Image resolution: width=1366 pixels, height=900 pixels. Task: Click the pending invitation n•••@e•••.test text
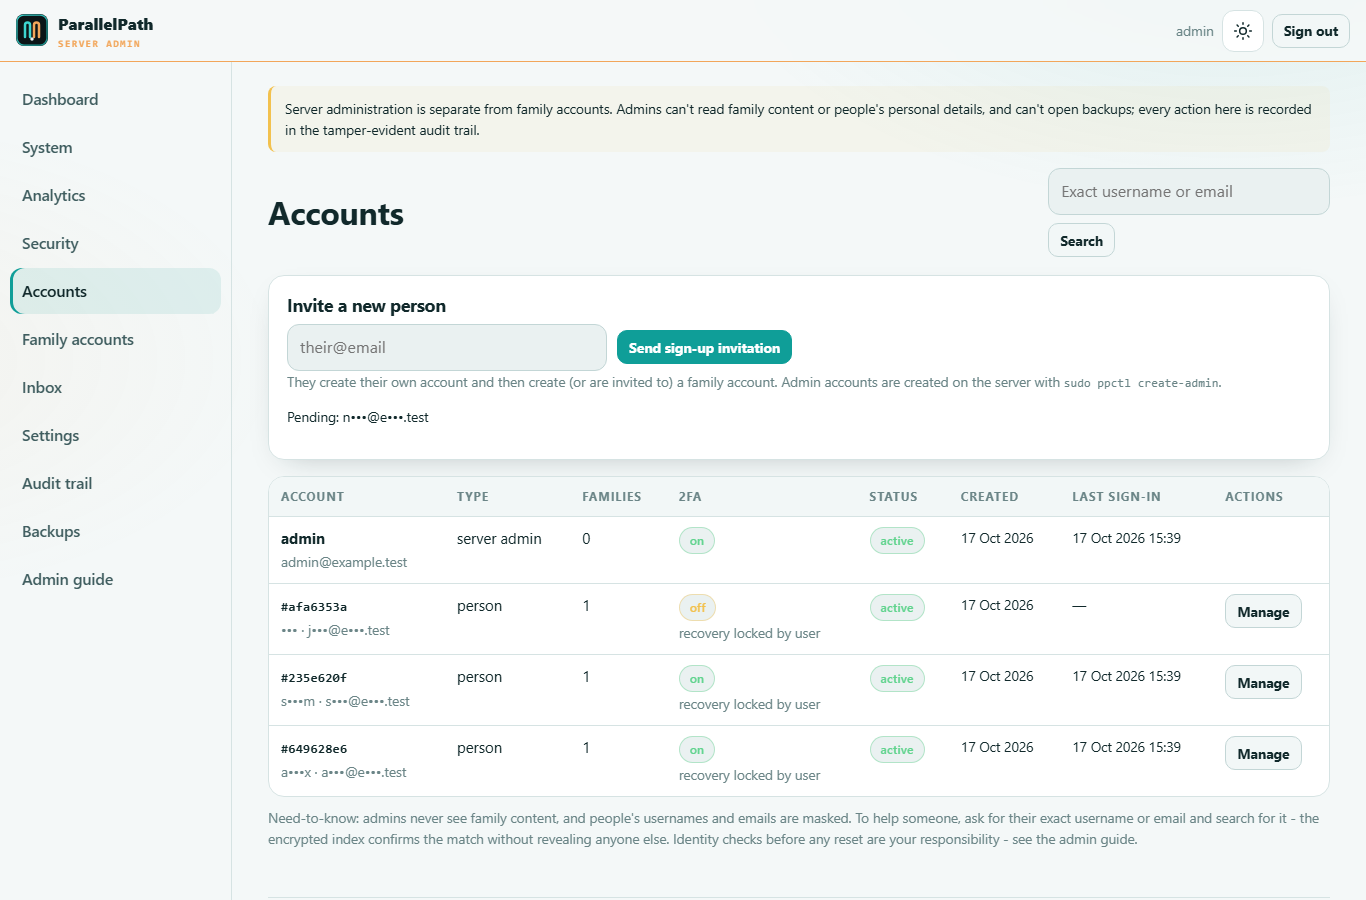click(x=386, y=418)
